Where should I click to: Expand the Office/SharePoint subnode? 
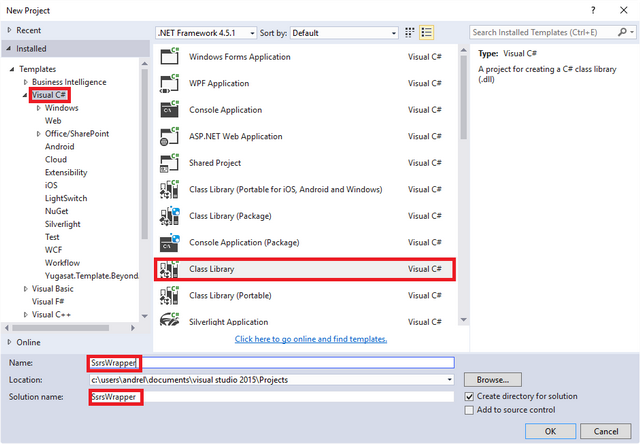click(39, 134)
